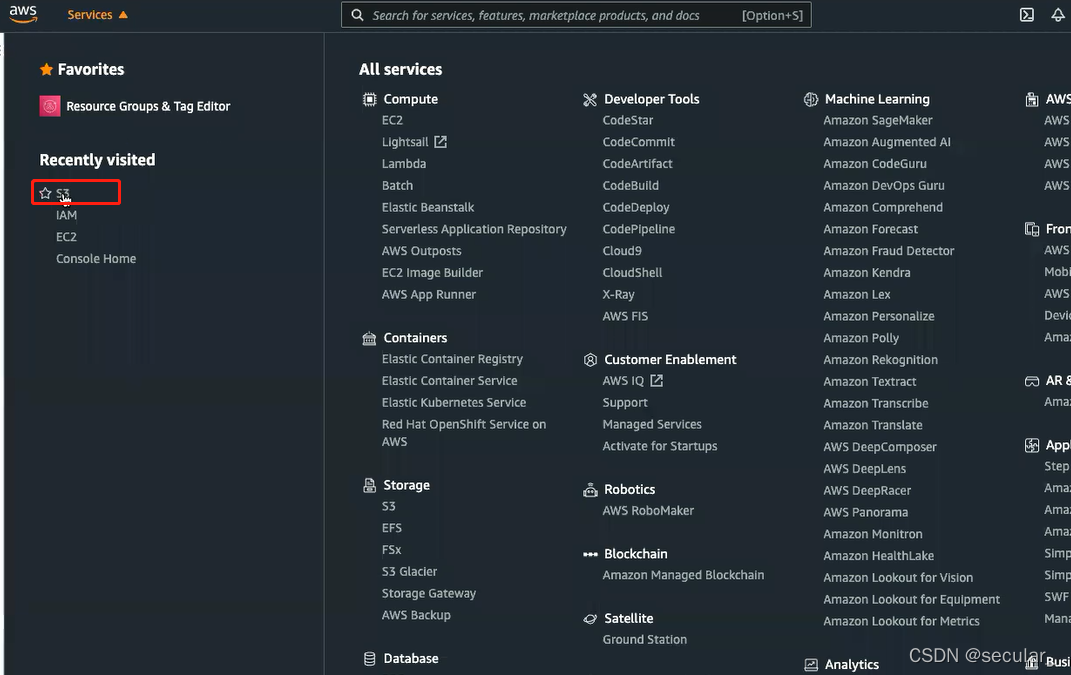Screen dimensions: 1071x675
Task: Open Ground Station
Action: pos(645,640)
